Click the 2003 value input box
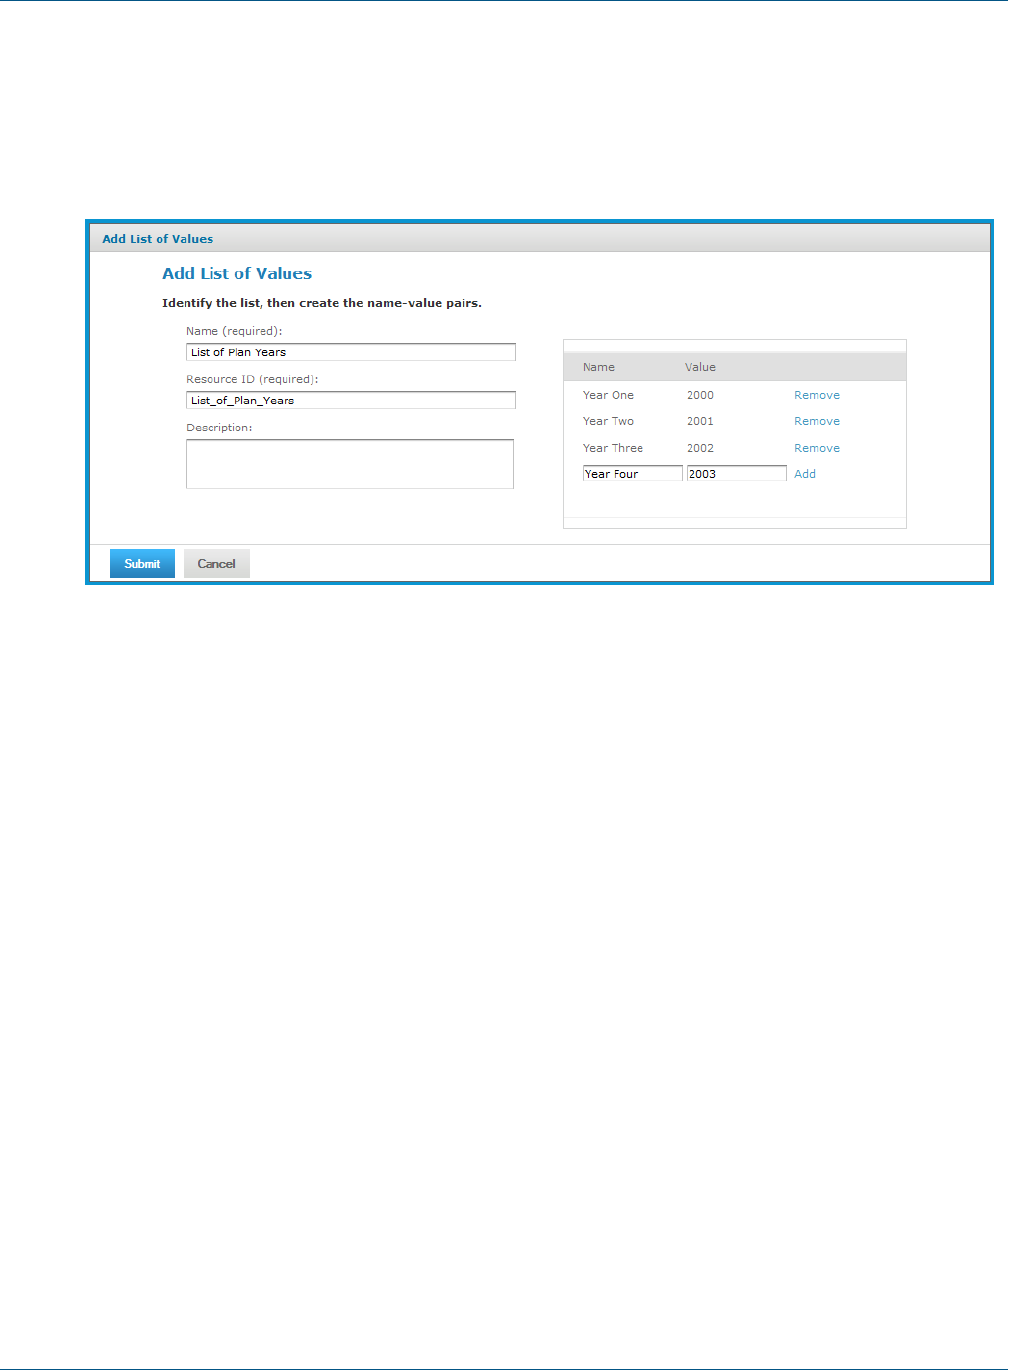 tap(737, 474)
